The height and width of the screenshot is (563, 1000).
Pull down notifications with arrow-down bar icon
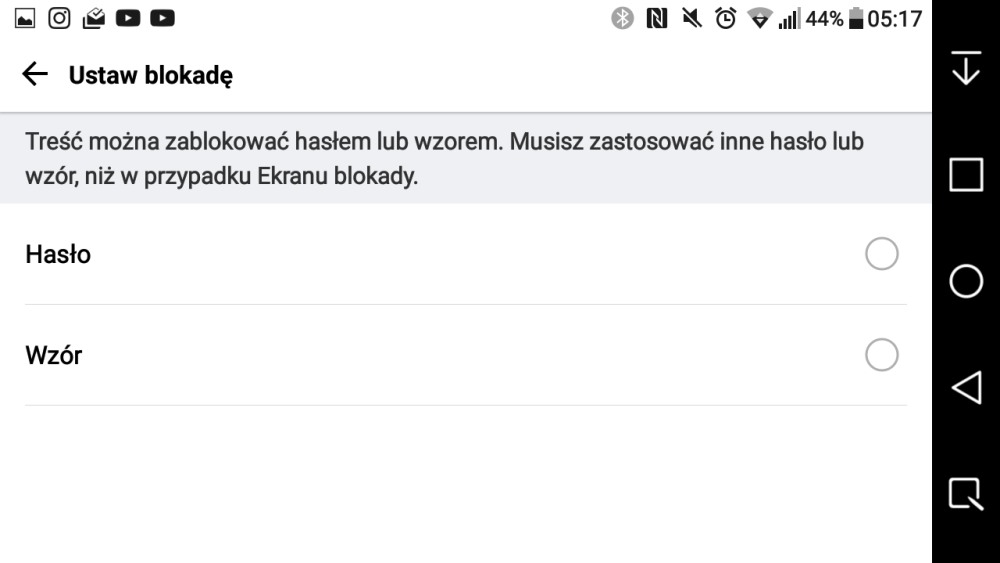coord(965,67)
